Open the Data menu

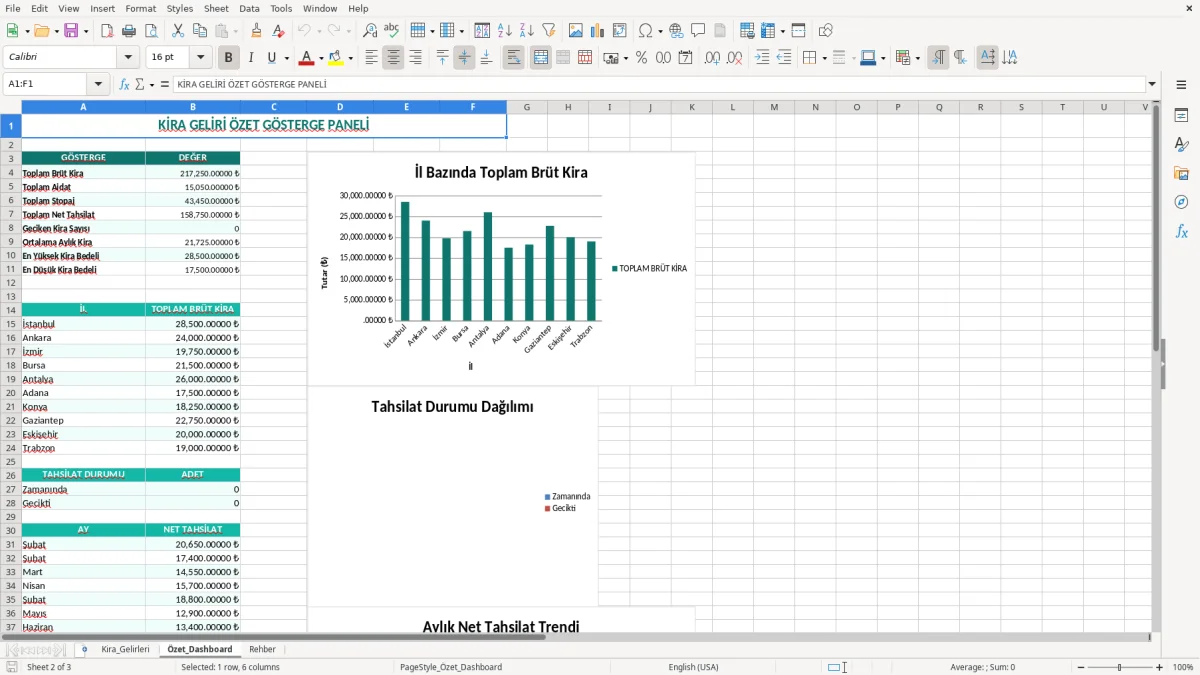(x=249, y=8)
